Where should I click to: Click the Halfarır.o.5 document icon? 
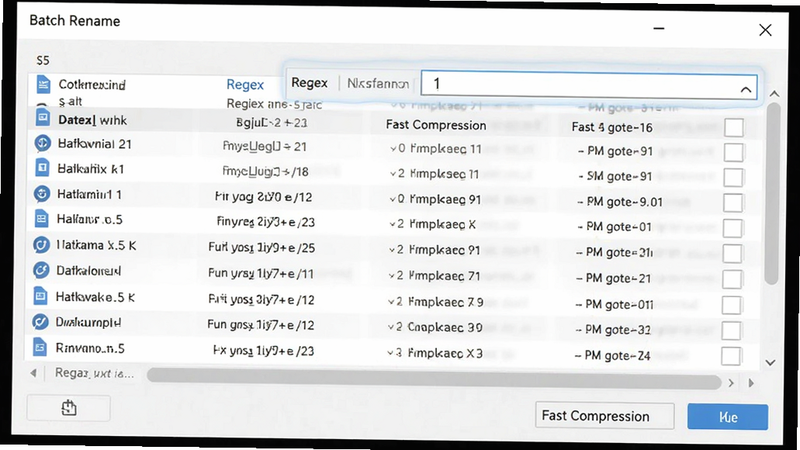pos(41,219)
